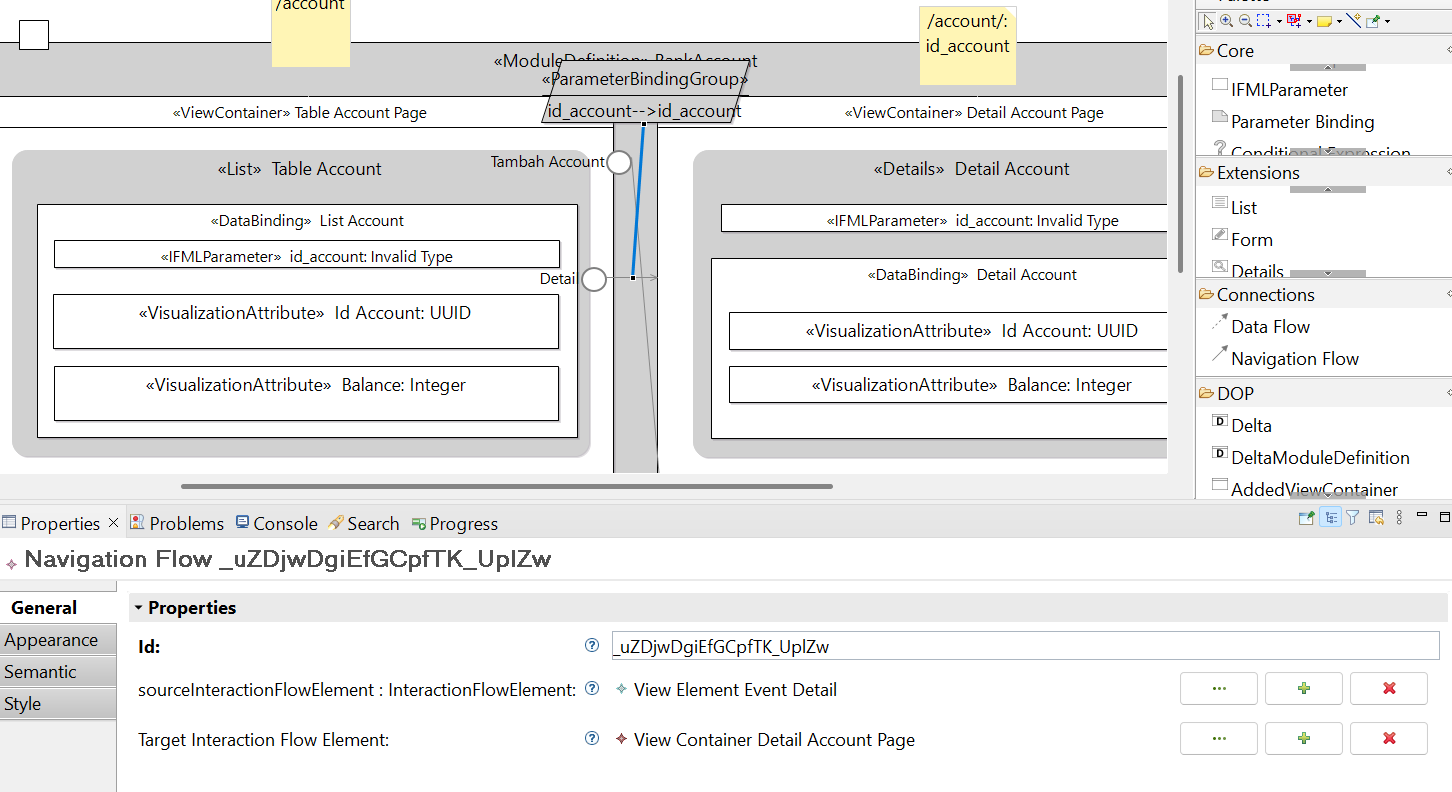1452x792 pixels.
Task: Collapse the Connections palette drawer
Action: click(1324, 294)
